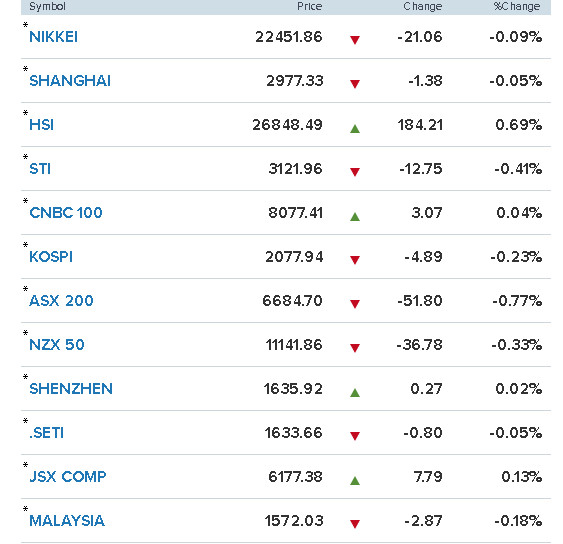This screenshot has width=563, height=544.
Task: Click the red down arrow for NIKKEI
Action: click(x=355, y=40)
